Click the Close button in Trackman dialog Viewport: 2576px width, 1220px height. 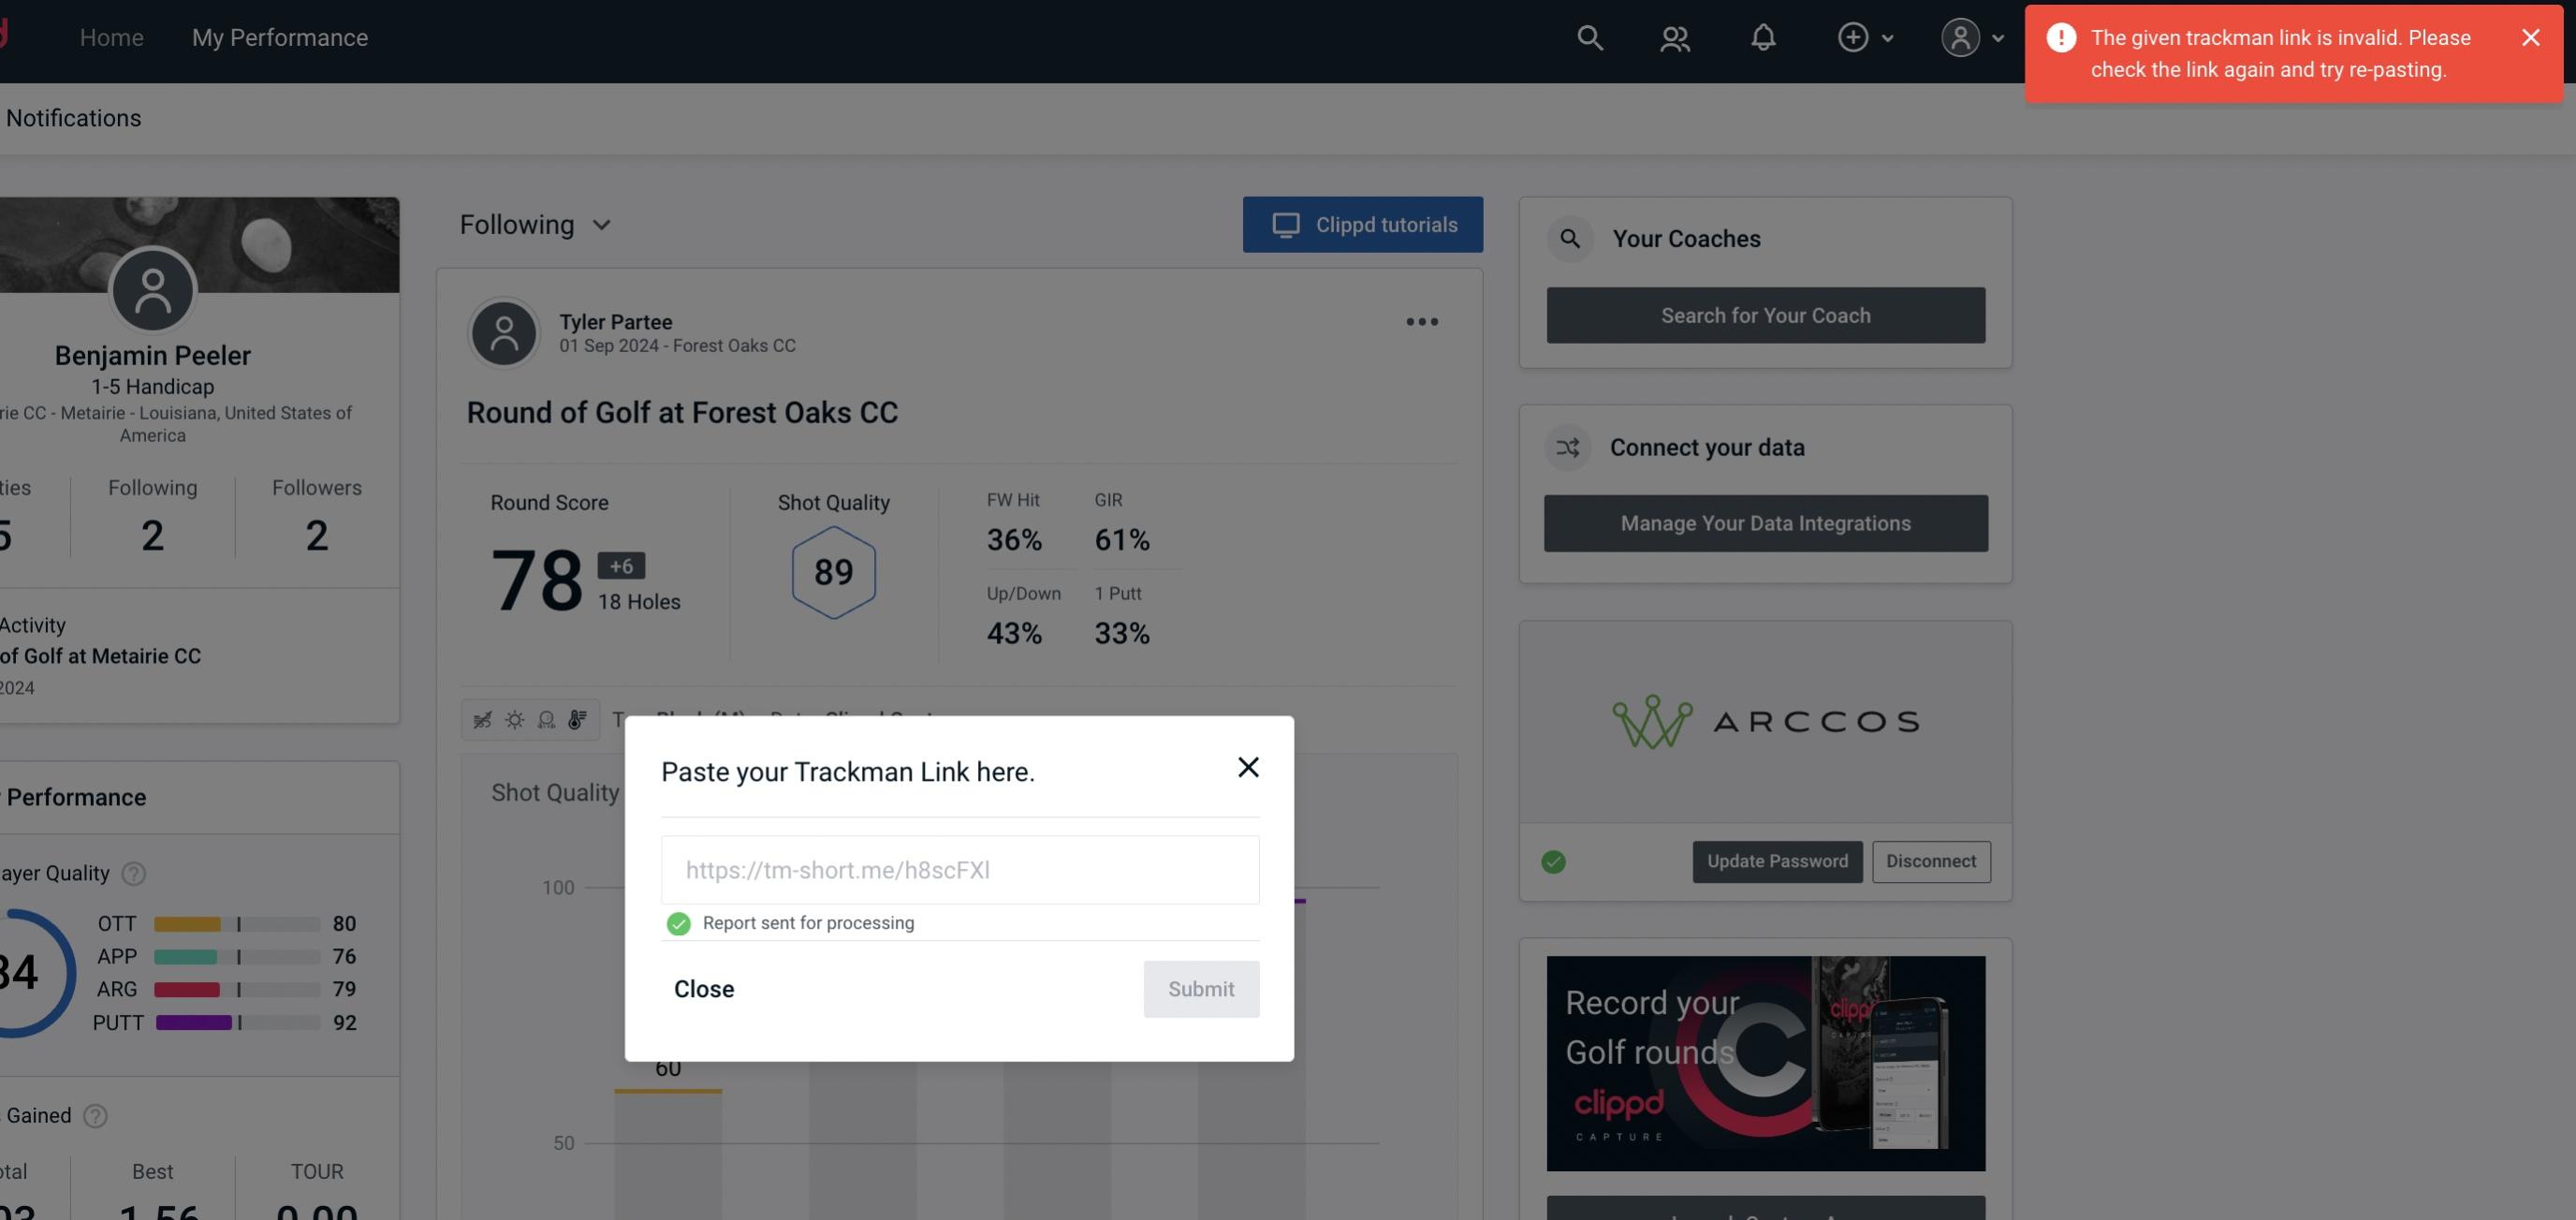point(703,988)
